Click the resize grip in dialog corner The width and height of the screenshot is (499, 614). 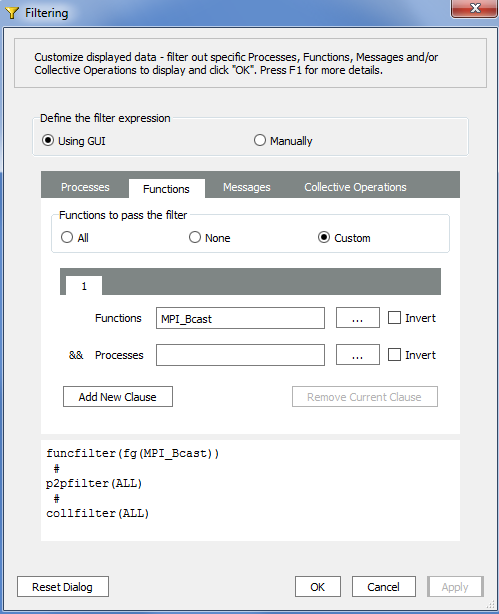[x=490, y=605]
